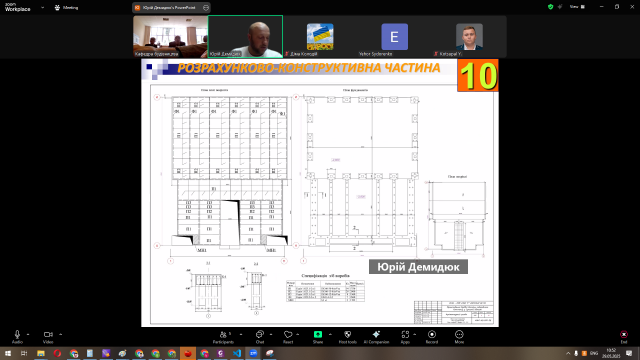The width and height of the screenshot is (640, 360).
Task: Click the shared slide number 10 badge
Action: tap(478, 76)
